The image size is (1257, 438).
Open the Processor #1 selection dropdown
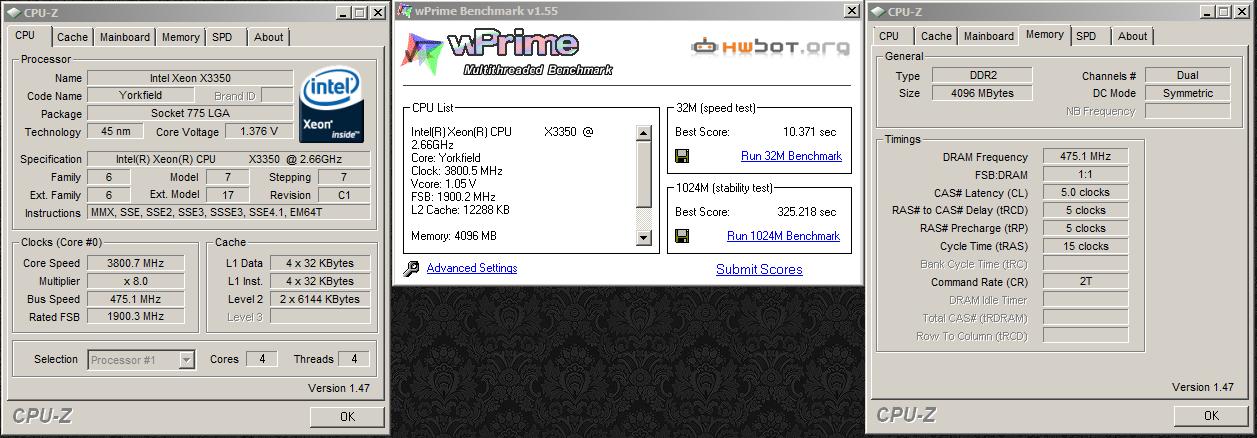tap(187, 359)
